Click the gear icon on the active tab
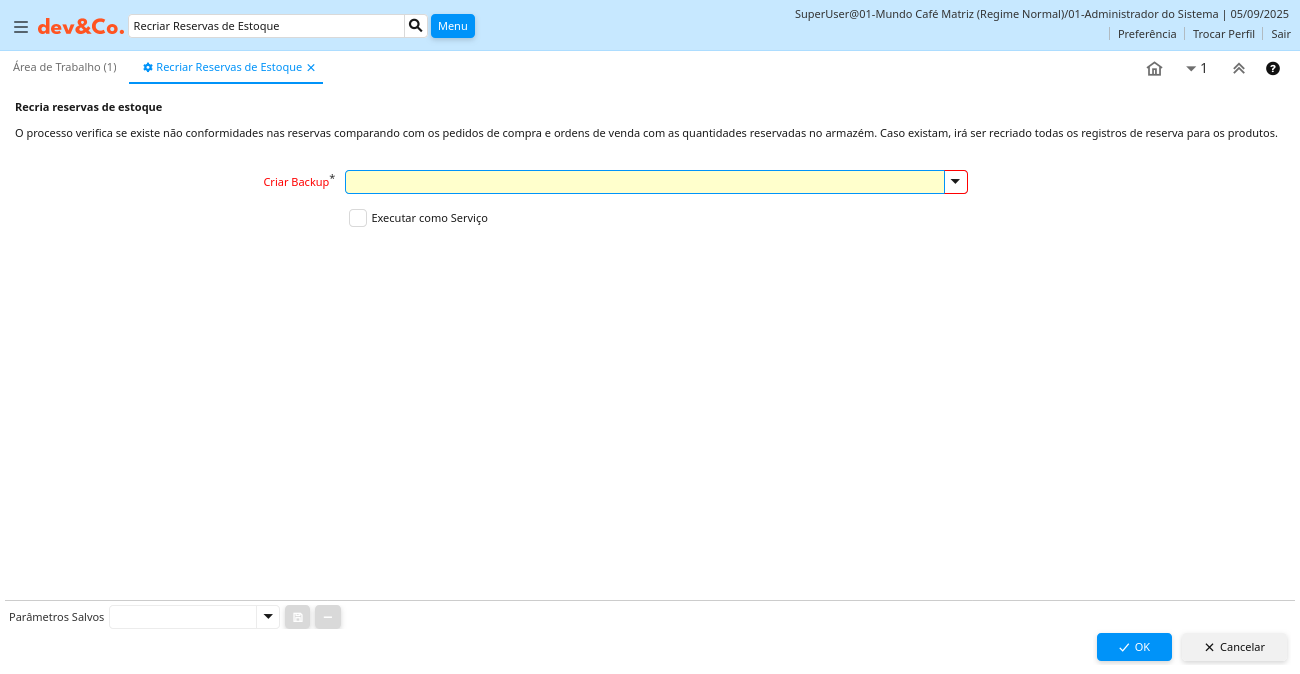The width and height of the screenshot is (1300, 674). tap(148, 67)
